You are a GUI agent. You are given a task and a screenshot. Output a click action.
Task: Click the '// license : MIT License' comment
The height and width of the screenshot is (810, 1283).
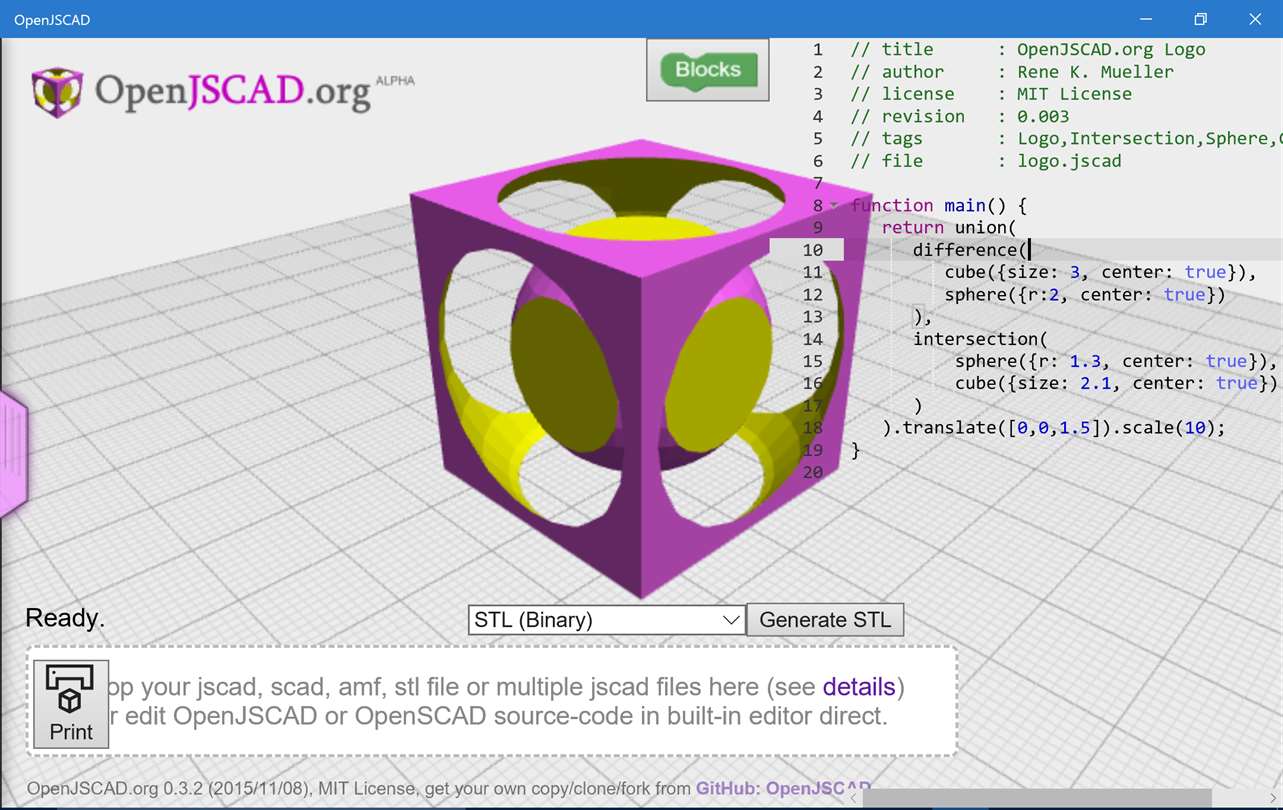pos(991,94)
